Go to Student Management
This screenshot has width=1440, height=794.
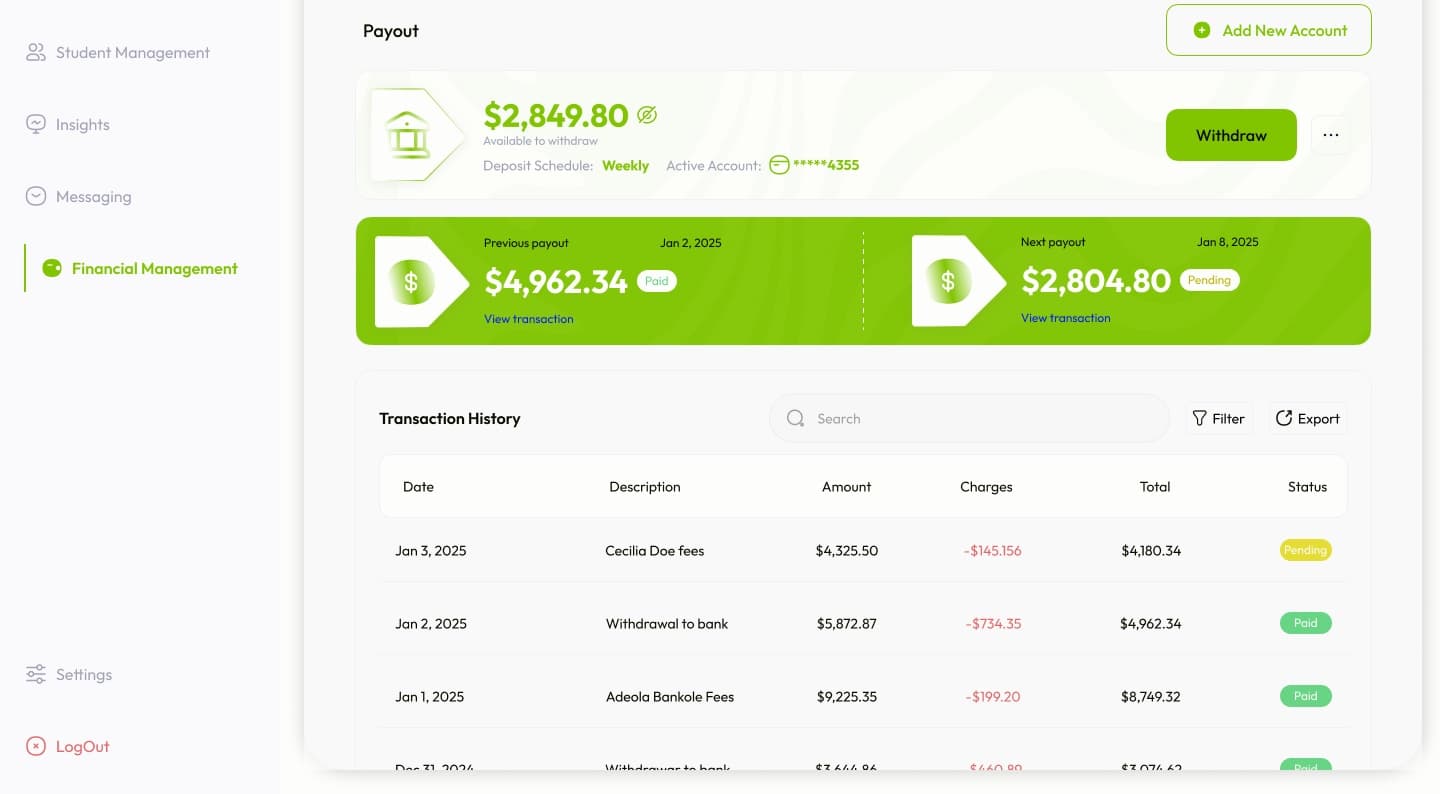(x=118, y=52)
